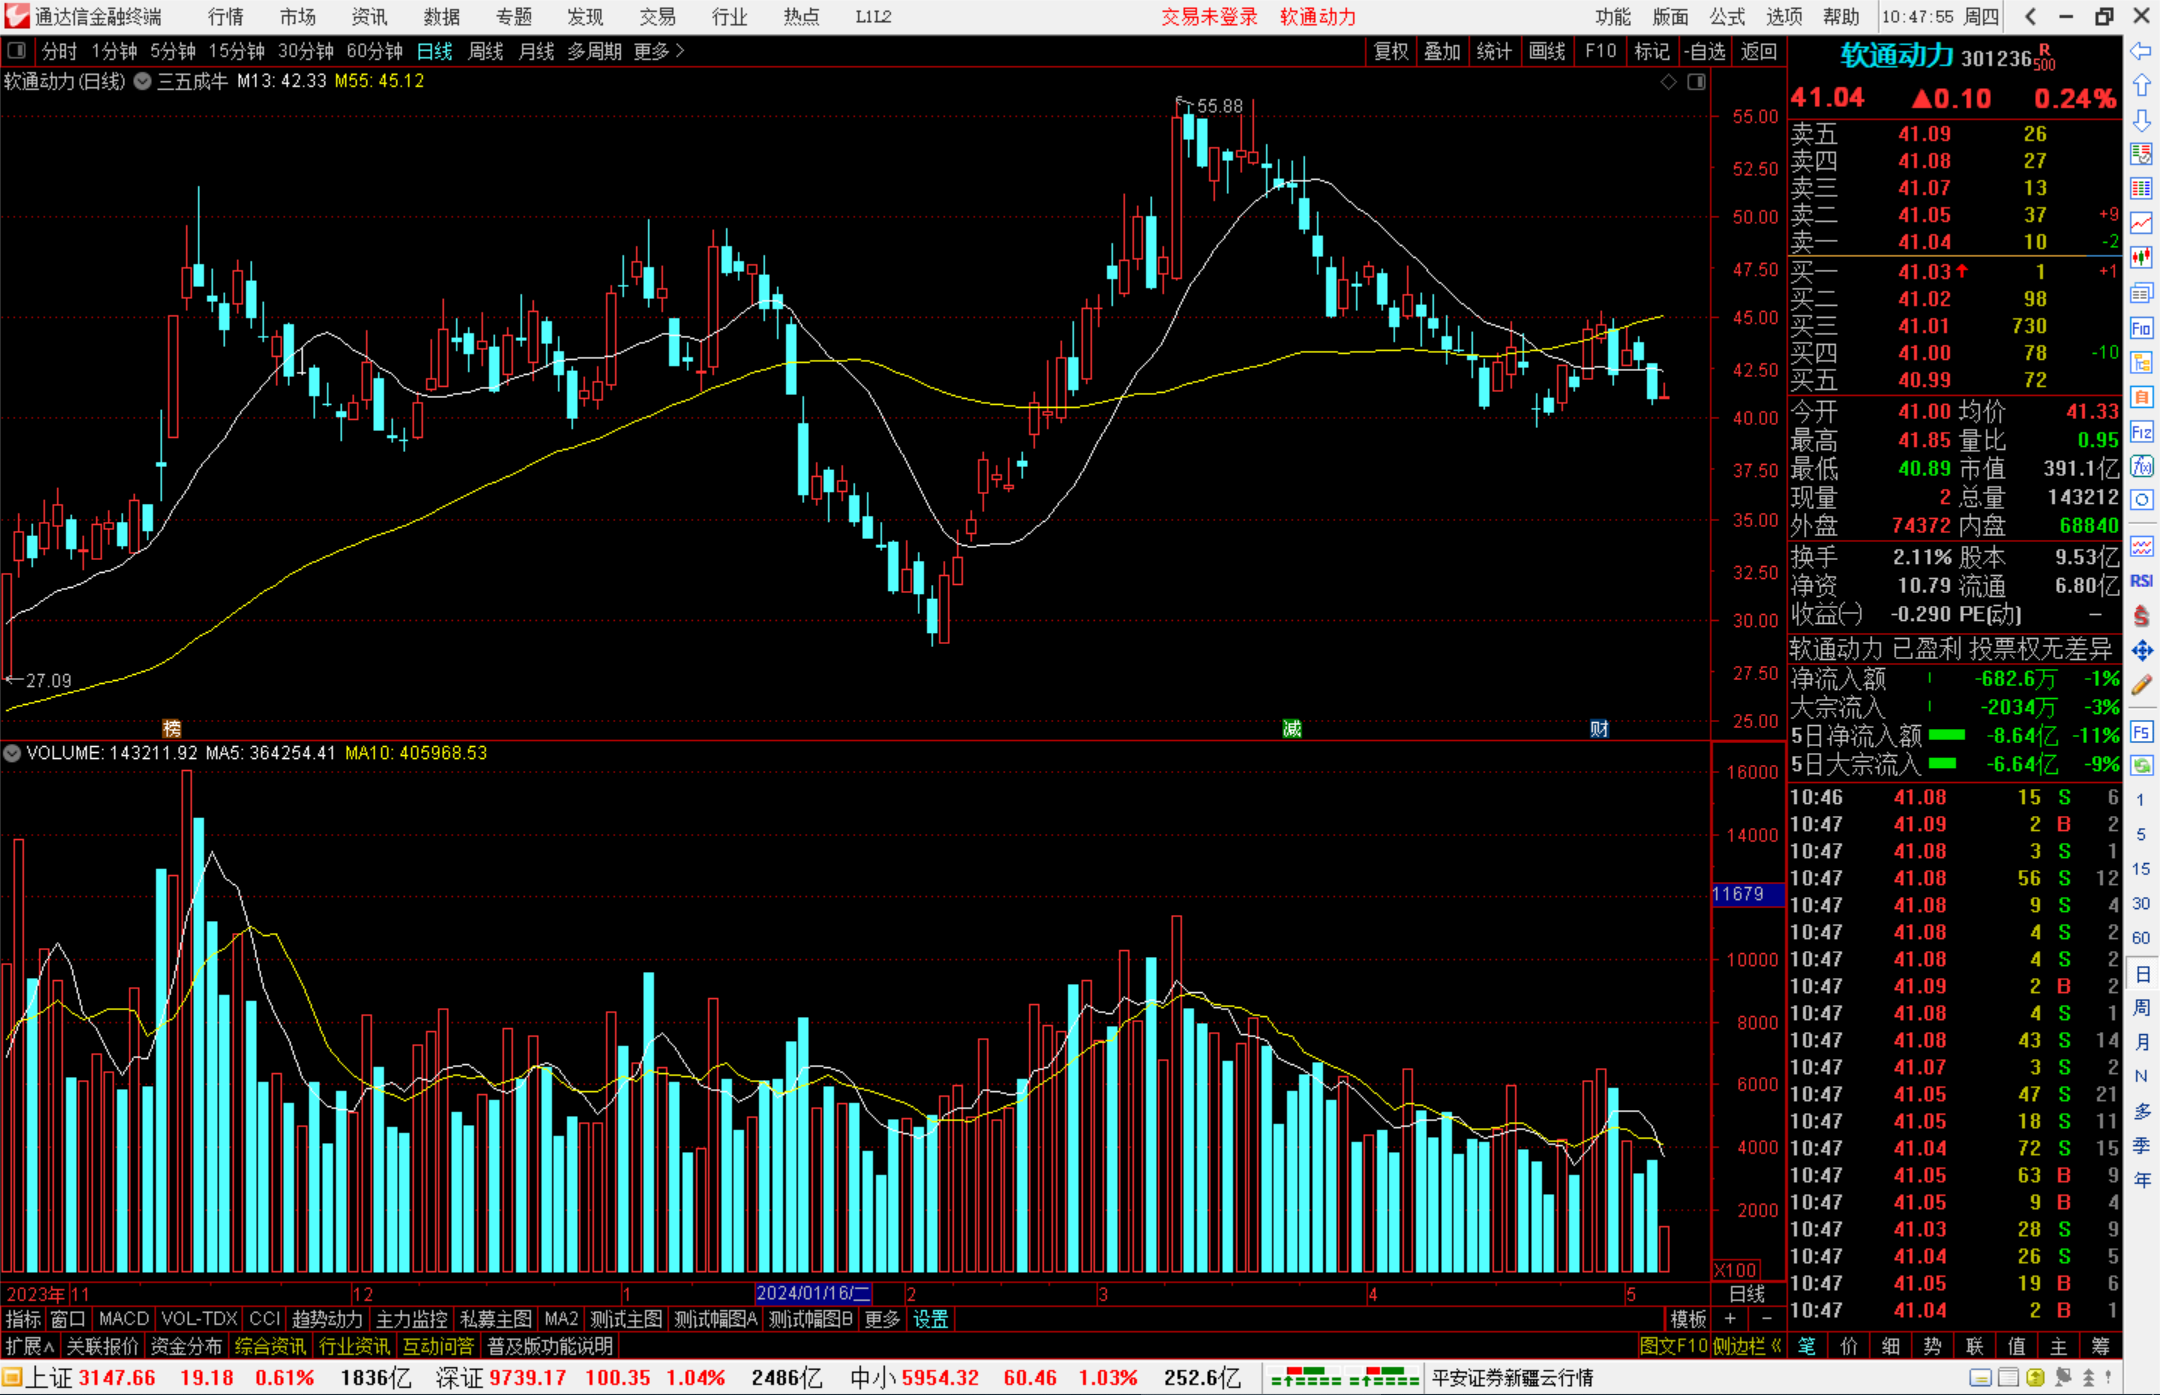
Task: Click the chart window maximize icon near top right
Action: click(1697, 82)
